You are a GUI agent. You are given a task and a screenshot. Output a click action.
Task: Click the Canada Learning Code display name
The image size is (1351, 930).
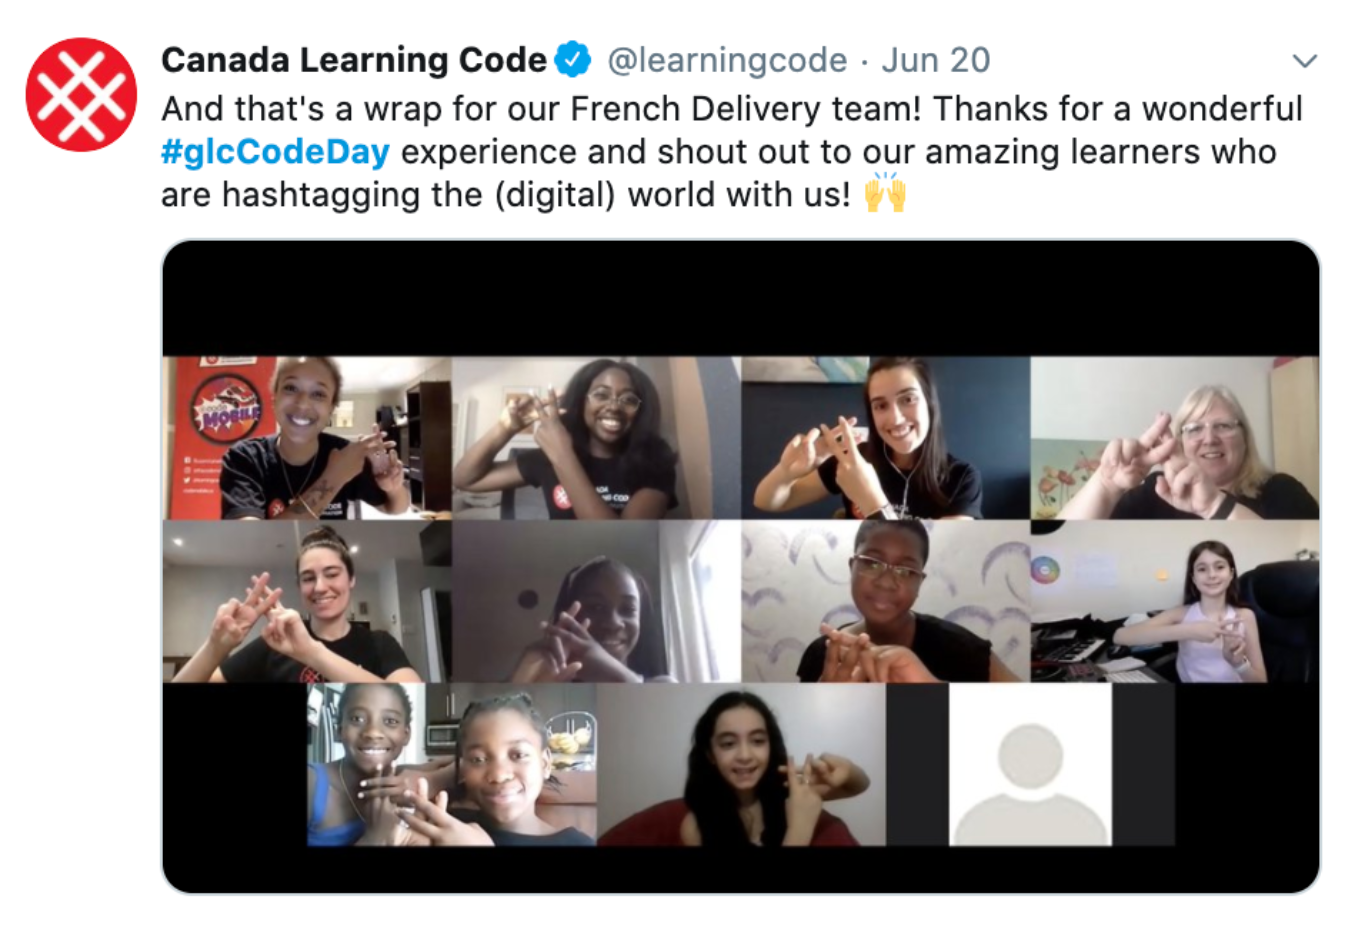click(354, 60)
